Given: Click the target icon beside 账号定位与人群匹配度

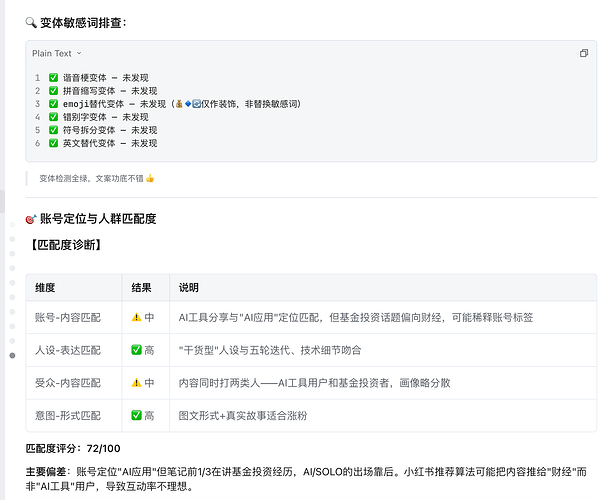Looking at the screenshot, I should pyautogui.click(x=31, y=219).
